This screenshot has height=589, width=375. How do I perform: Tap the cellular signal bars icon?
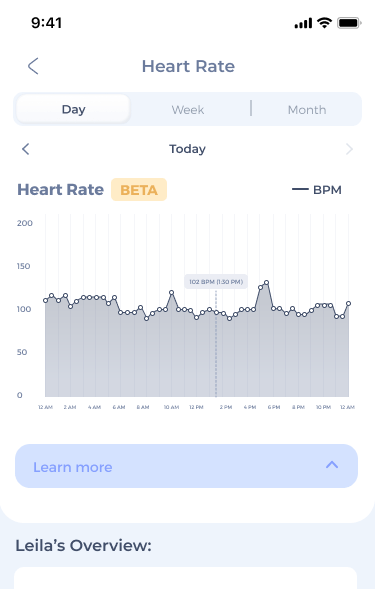303,23
